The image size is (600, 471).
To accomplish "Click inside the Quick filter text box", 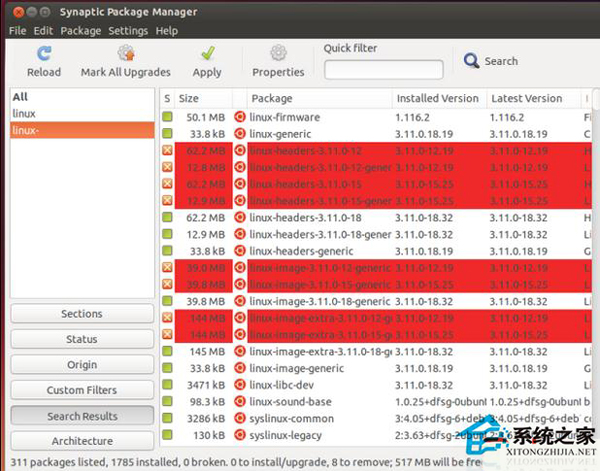I will tap(384, 70).
